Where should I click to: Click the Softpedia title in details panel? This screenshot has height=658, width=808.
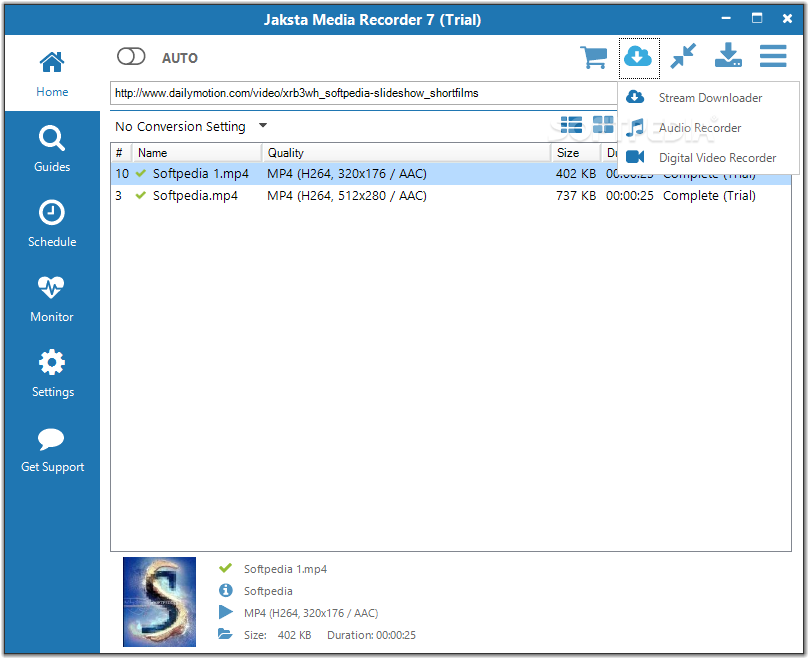point(268,591)
